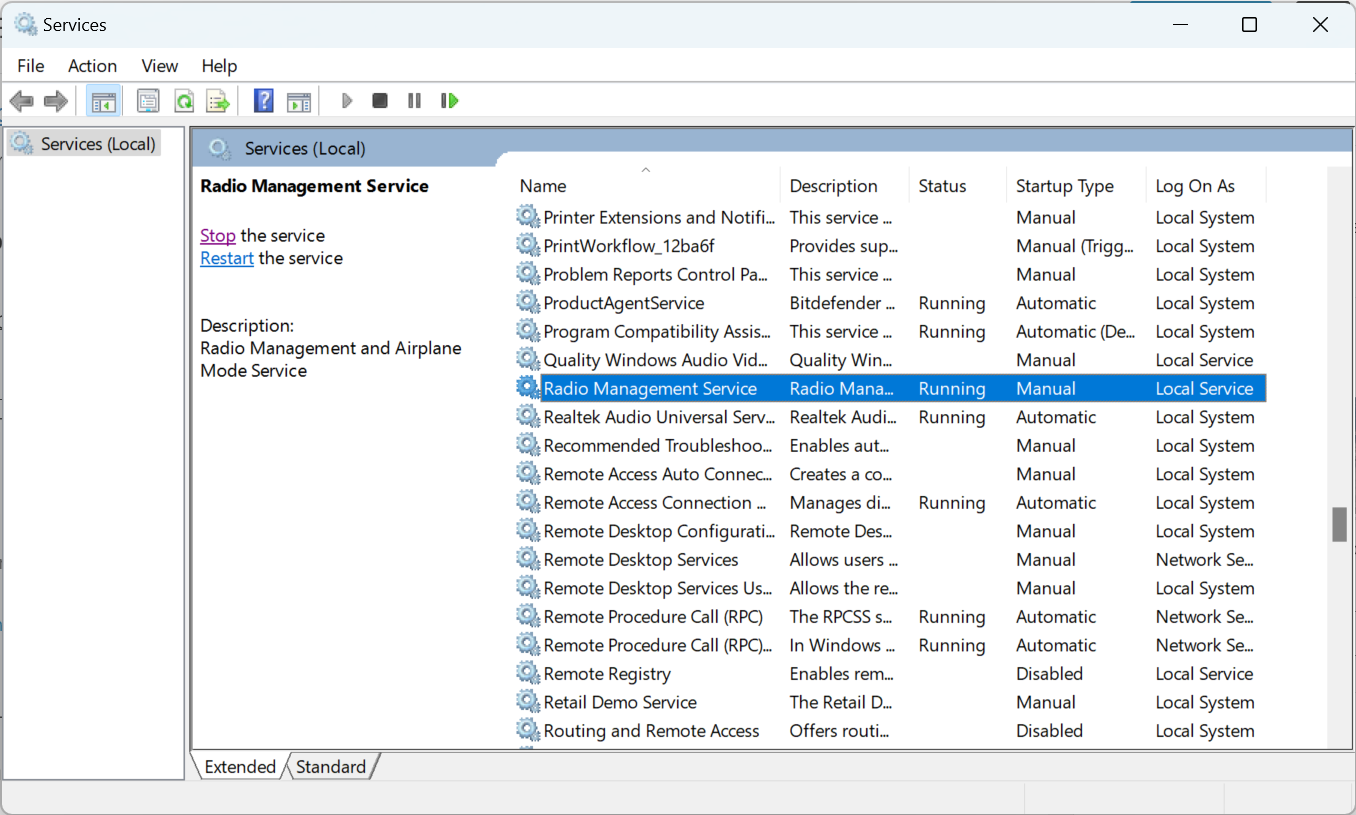
Task: Click the Stop the service link
Action: (218, 235)
